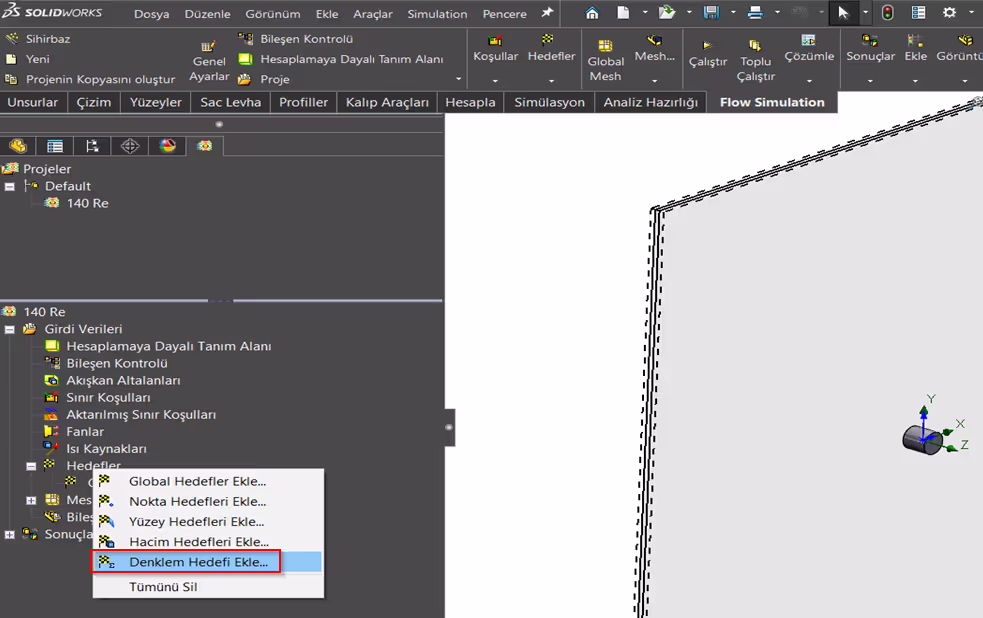Click the New document icon
This screenshot has width=983, height=618.
(x=623, y=13)
